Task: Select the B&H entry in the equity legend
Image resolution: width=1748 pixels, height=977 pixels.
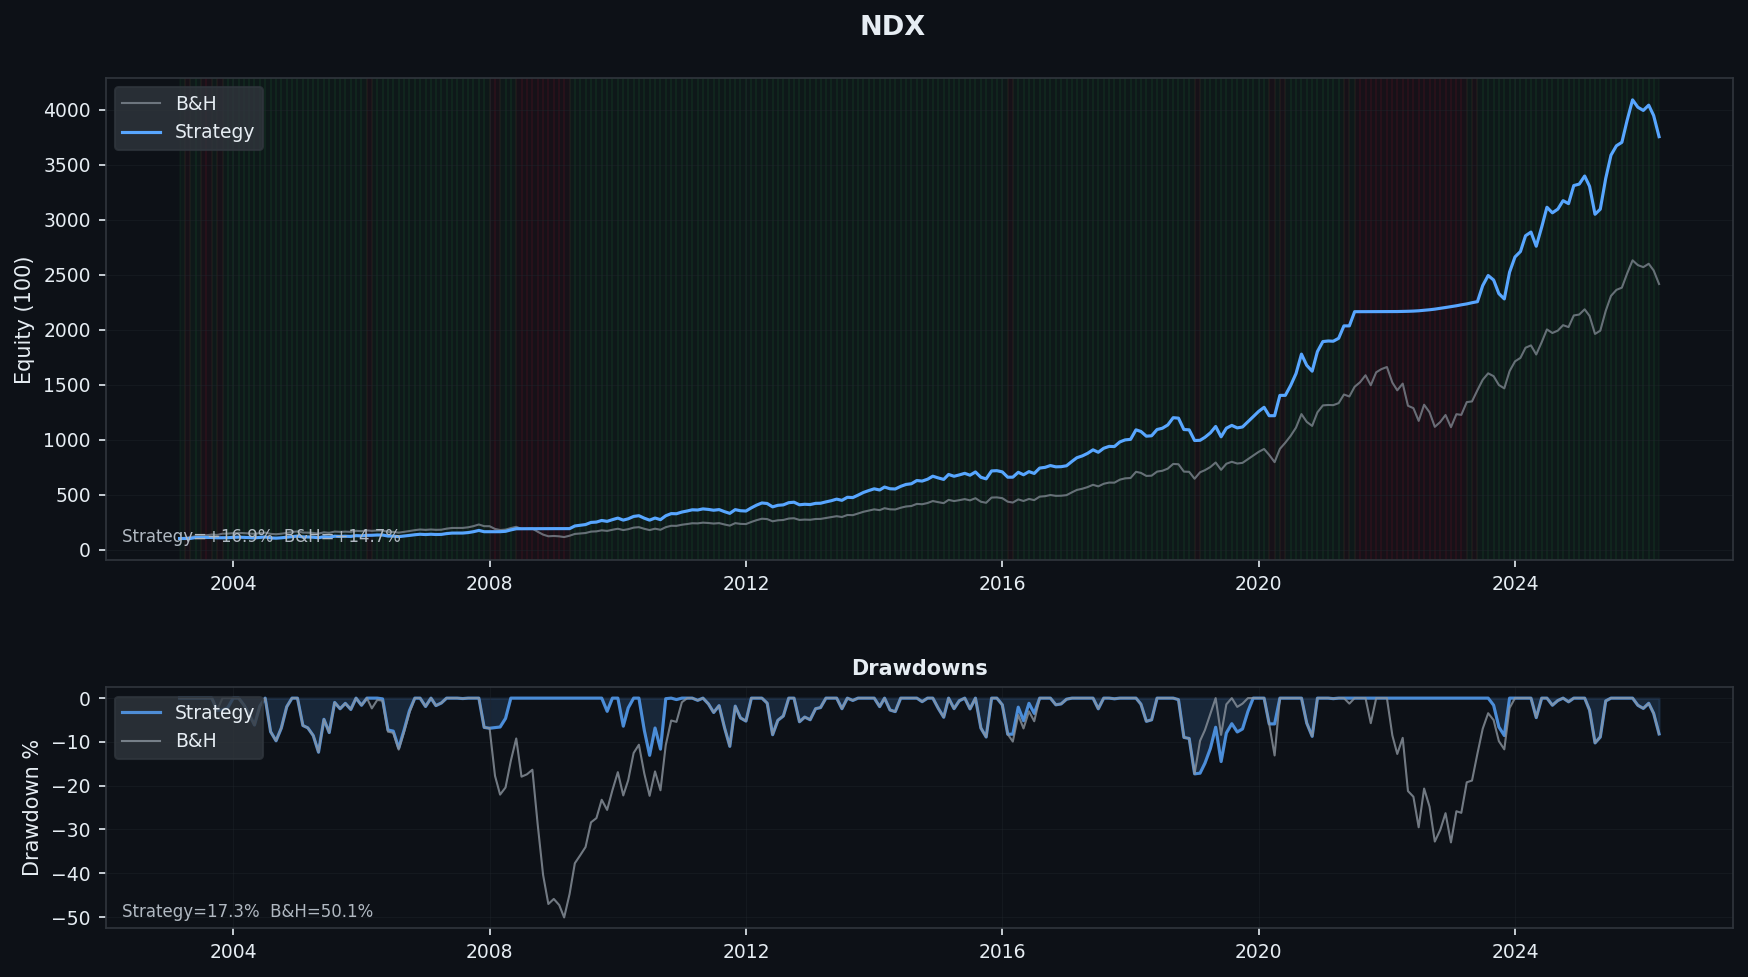Action: click(x=195, y=104)
